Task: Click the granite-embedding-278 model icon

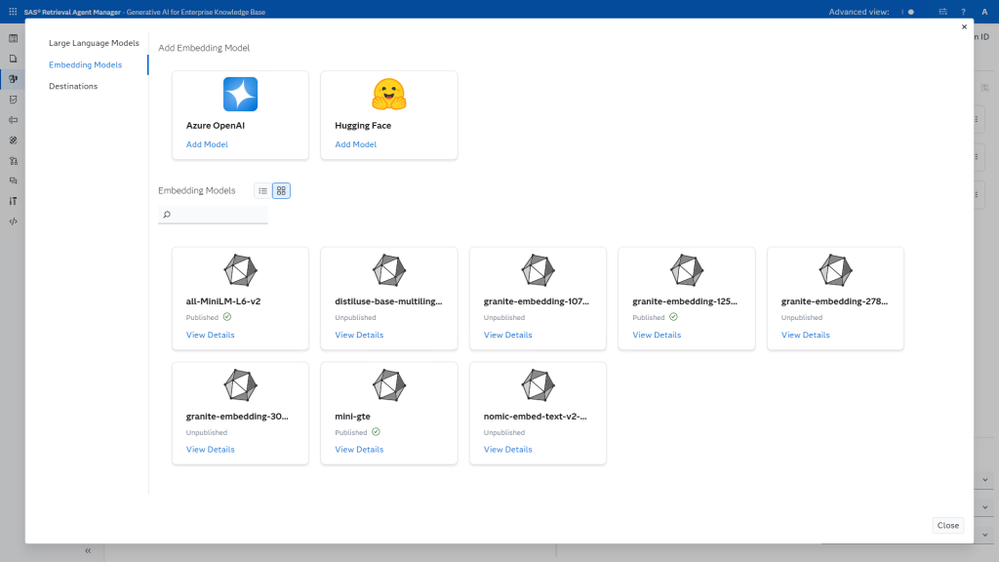Action: [835, 270]
